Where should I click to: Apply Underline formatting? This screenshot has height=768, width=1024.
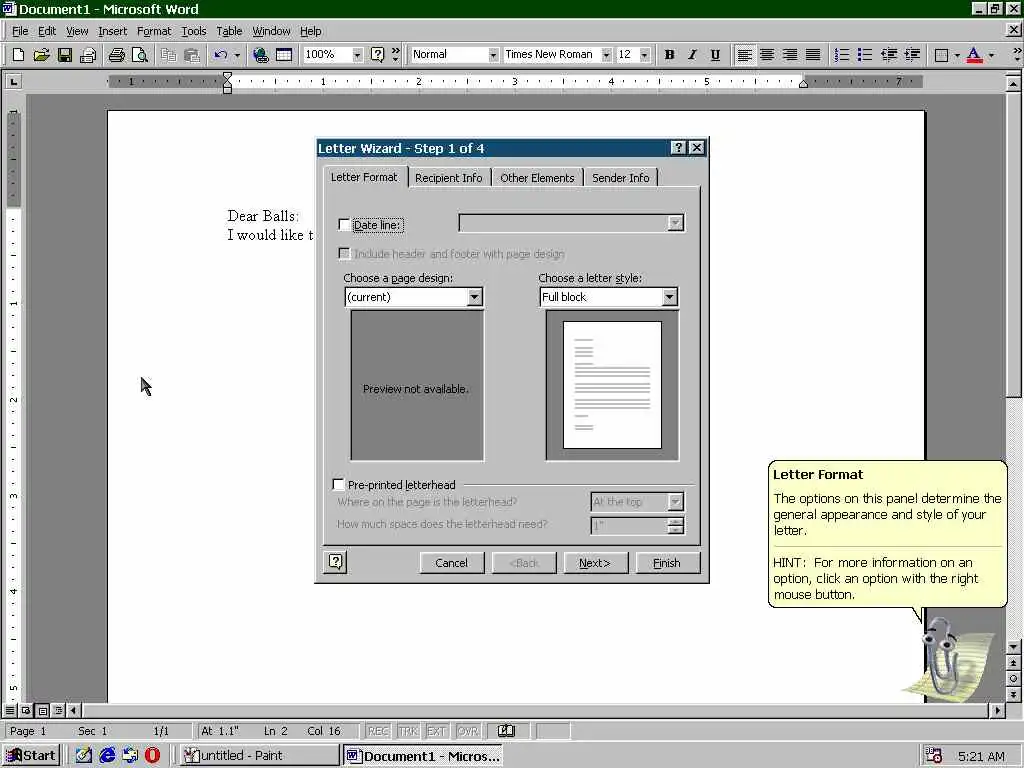click(x=716, y=55)
